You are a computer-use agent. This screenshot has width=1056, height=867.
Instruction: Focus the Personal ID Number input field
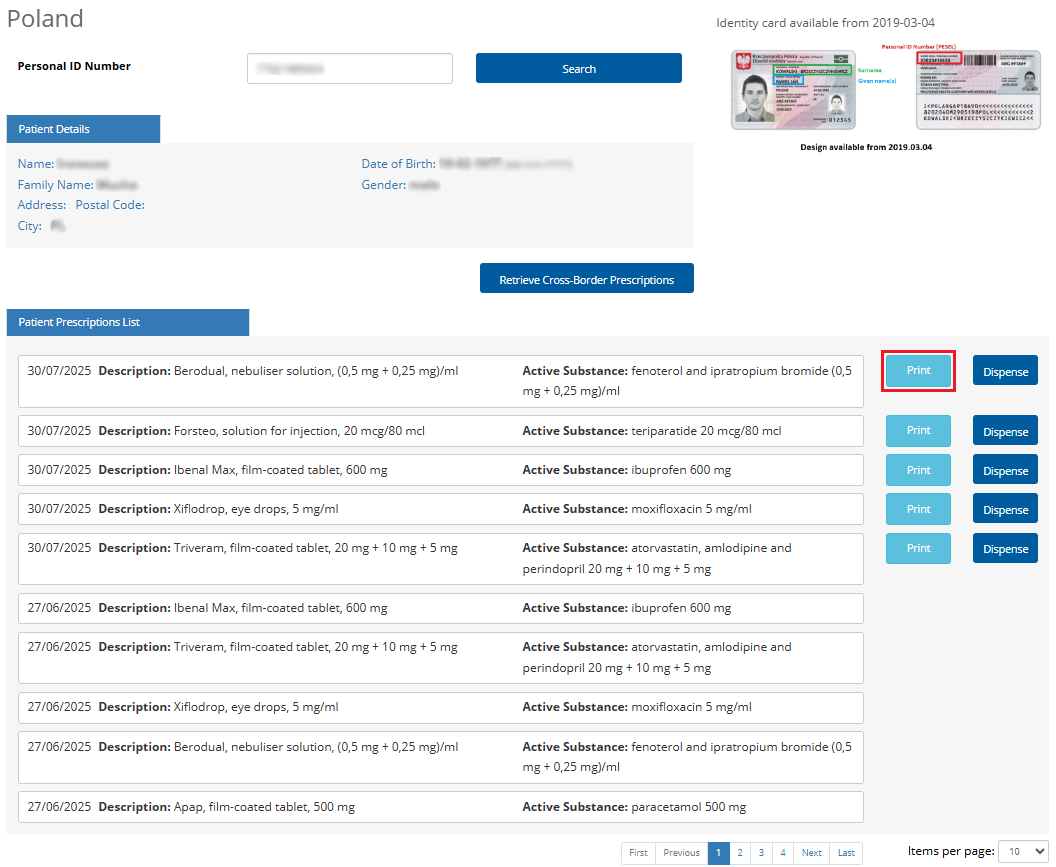pyautogui.click(x=349, y=69)
